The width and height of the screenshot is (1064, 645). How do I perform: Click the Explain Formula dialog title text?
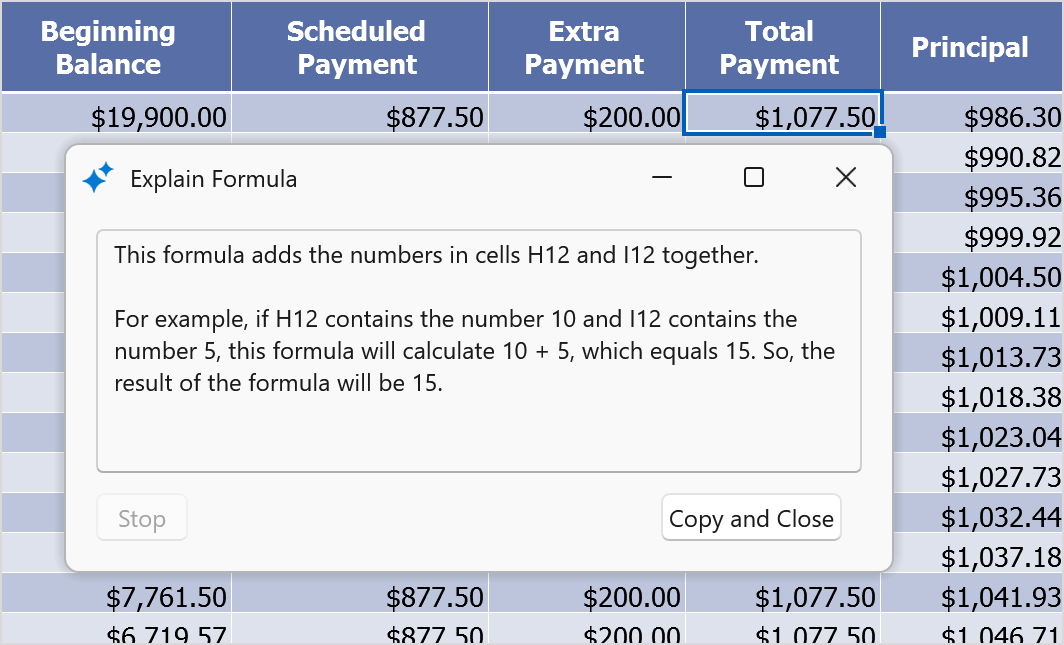coord(213,179)
